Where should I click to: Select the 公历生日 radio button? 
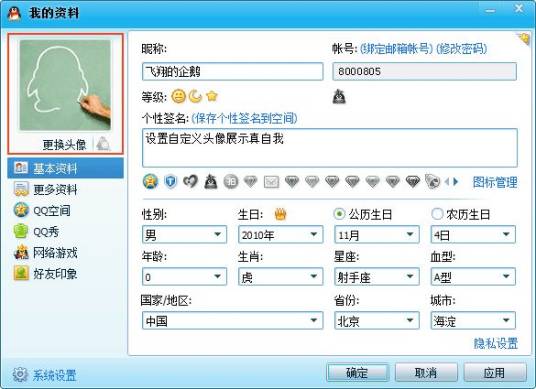tap(339, 214)
